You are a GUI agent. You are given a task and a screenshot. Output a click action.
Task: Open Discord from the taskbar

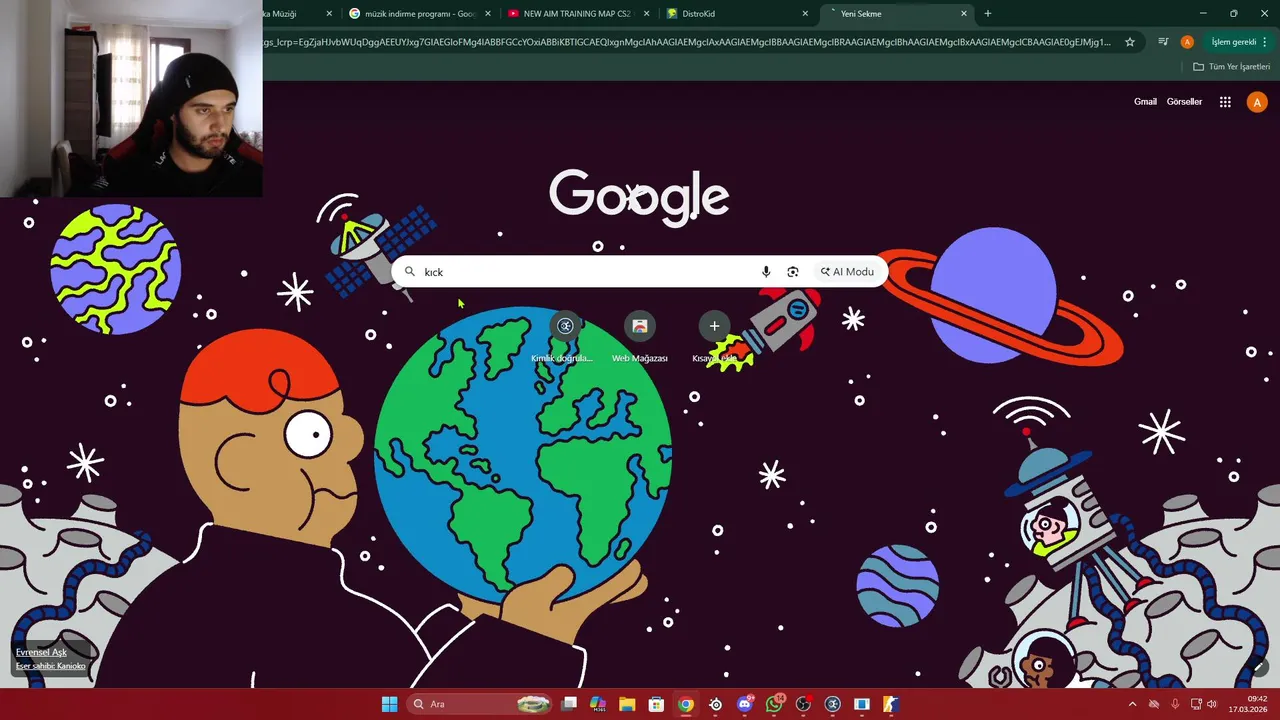click(x=744, y=704)
